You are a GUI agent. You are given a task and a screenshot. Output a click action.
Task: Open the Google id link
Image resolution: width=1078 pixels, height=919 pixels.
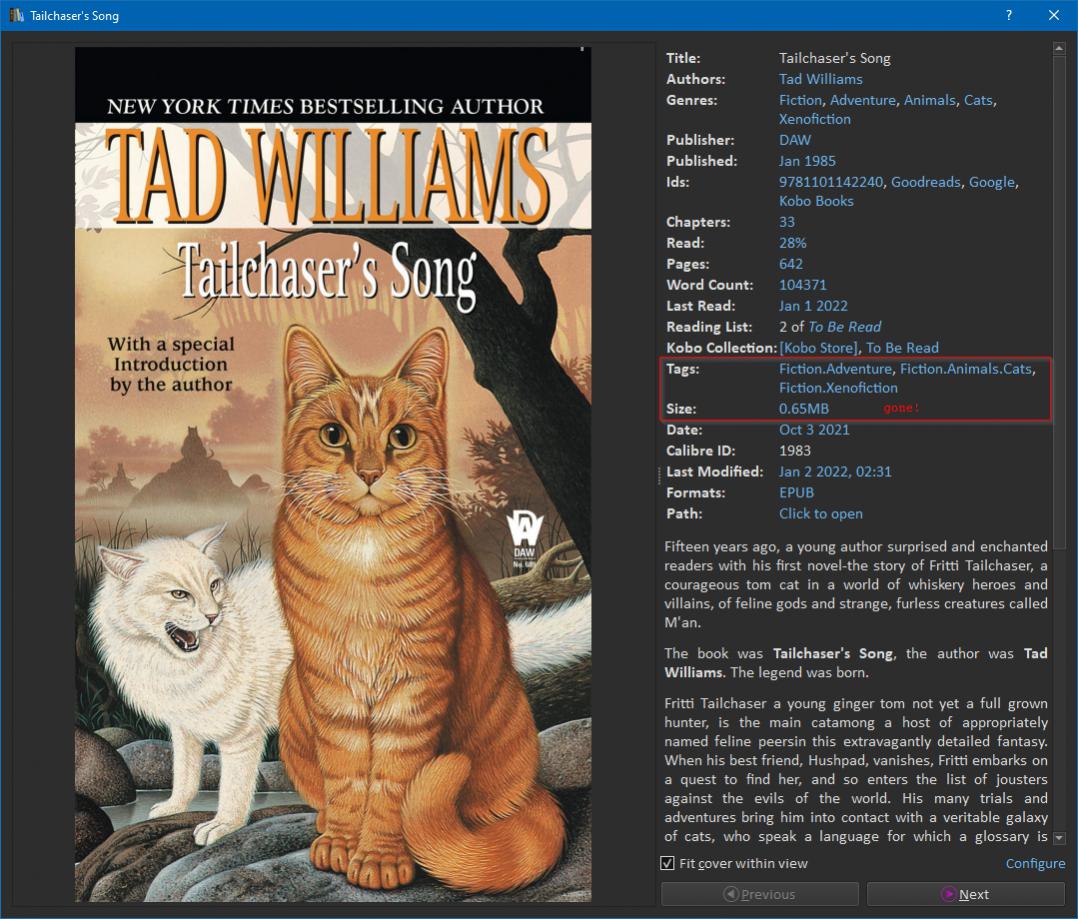coord(991,182)
